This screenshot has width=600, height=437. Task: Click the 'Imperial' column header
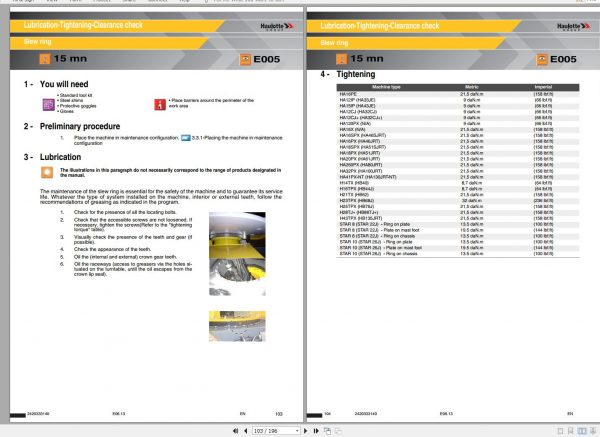point(543,87)
